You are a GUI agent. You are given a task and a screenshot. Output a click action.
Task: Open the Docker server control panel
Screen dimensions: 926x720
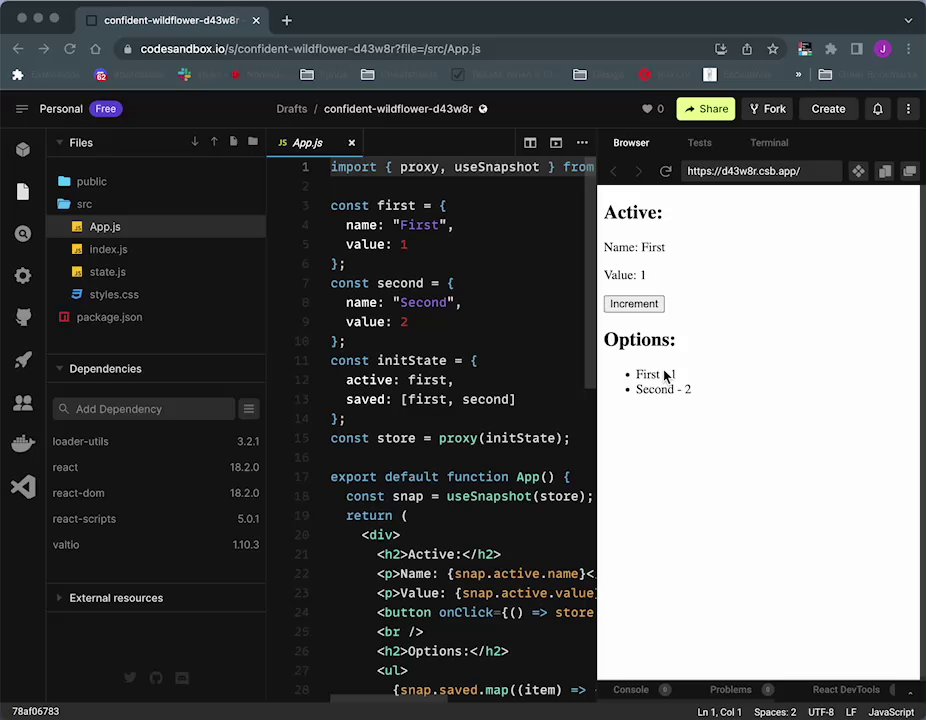tap(23, 444)
